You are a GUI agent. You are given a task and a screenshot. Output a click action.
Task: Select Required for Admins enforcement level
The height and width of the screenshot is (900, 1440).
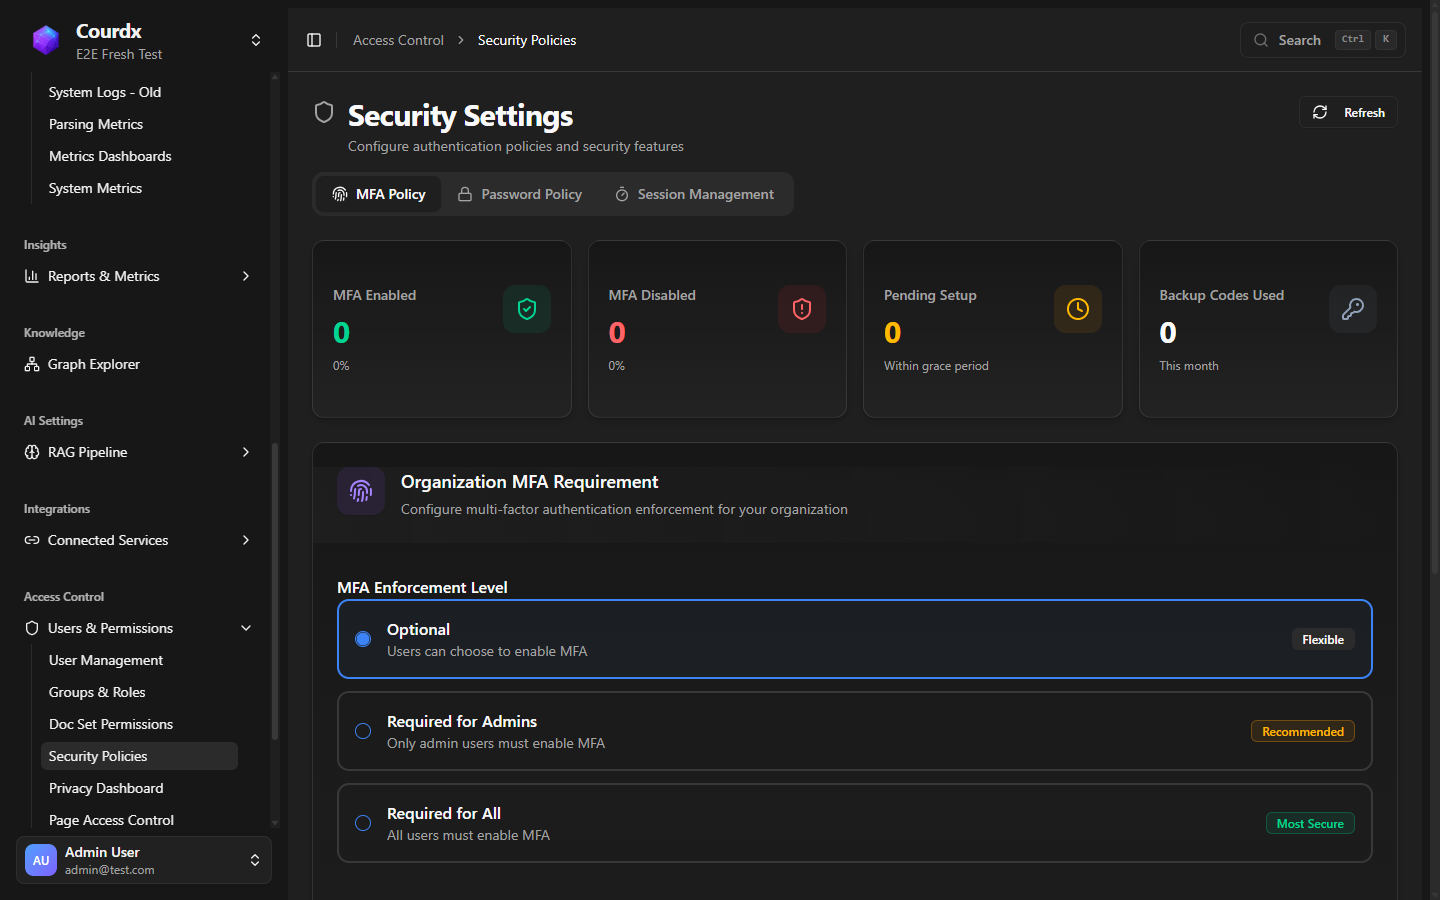pyautogui.click(x=362, y=731)
